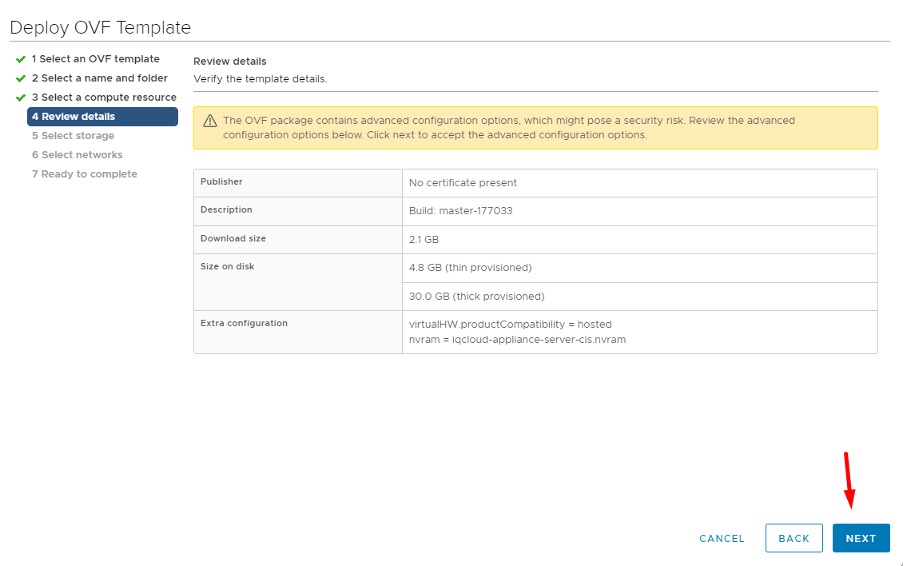
Task: Cancel the OVF deployment
Action: pos(722,538)
